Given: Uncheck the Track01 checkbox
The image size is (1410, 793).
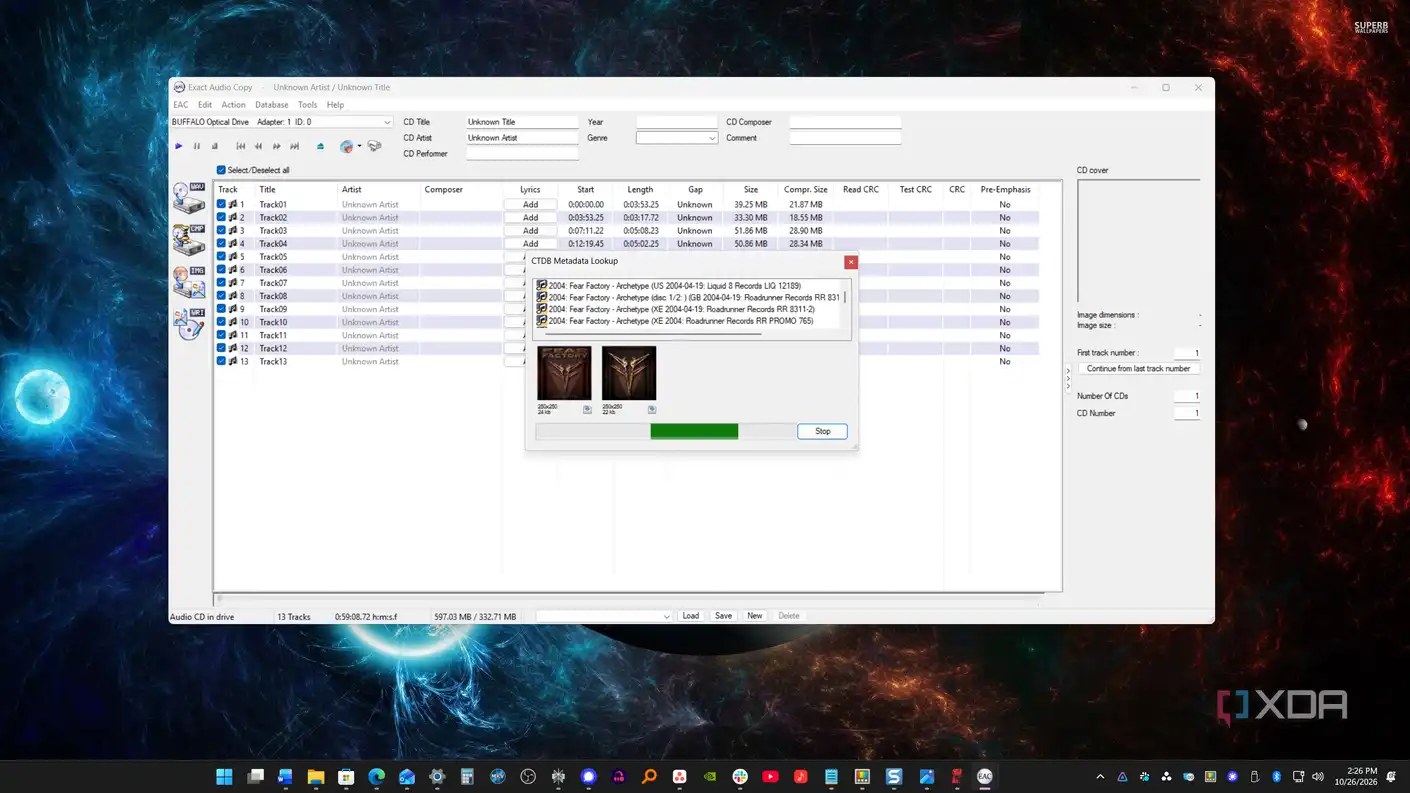Looking at the screenshot, I should [x=221, y=204].
